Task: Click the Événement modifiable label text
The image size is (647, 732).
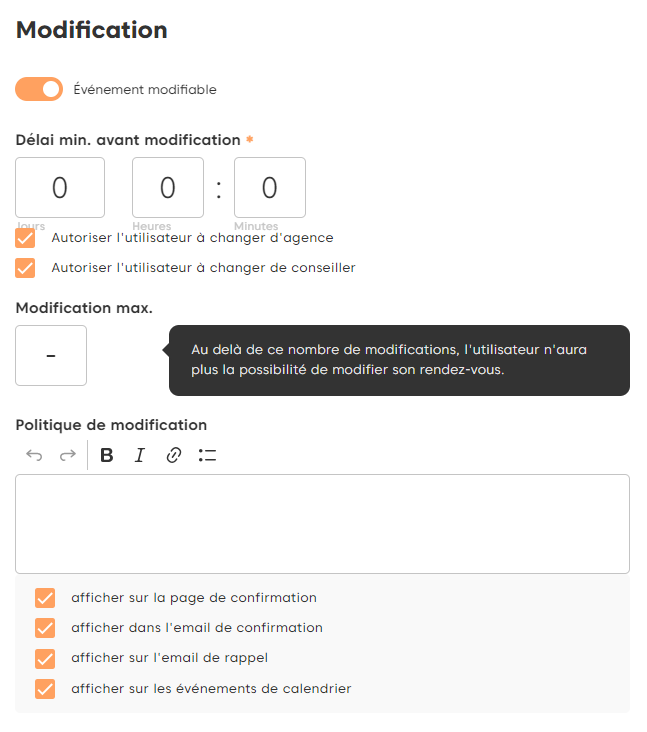Action: 145,90
